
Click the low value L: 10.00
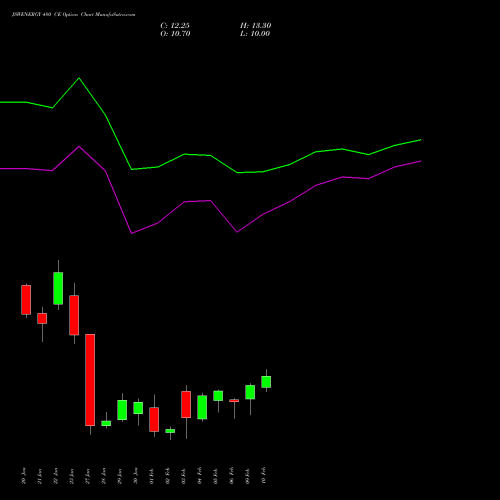[255, 34]
